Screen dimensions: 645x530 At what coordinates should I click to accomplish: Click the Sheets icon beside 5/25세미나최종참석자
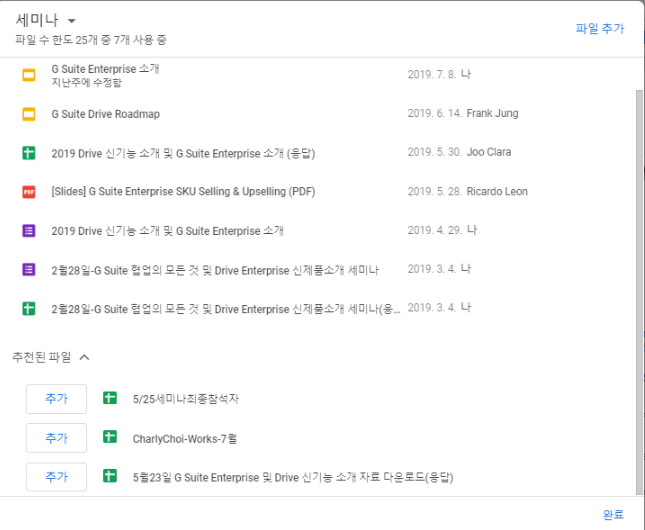pos(110,398)
